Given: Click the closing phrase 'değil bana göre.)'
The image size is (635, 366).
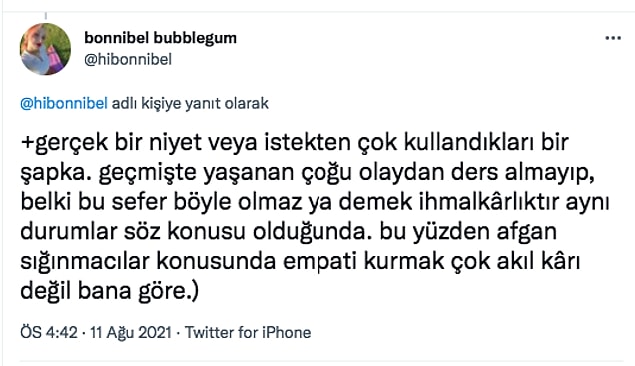Looking at the screenshot, I should click(x=110, y=292).
